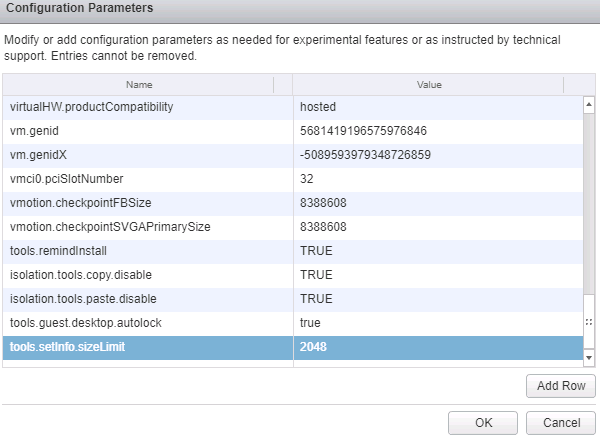This screenshot has height=441, width=600.
Task: Confirm the dialog with OK
Action: (x=483, y=422)
